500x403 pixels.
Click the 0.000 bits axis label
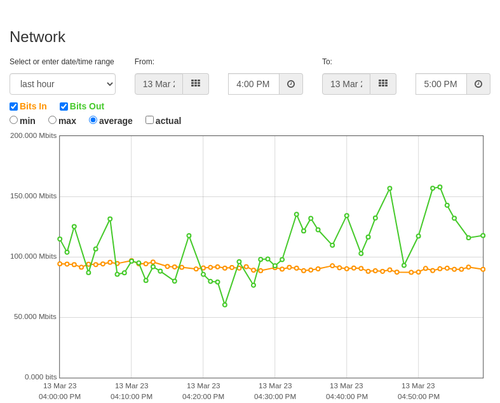(41, 377)
